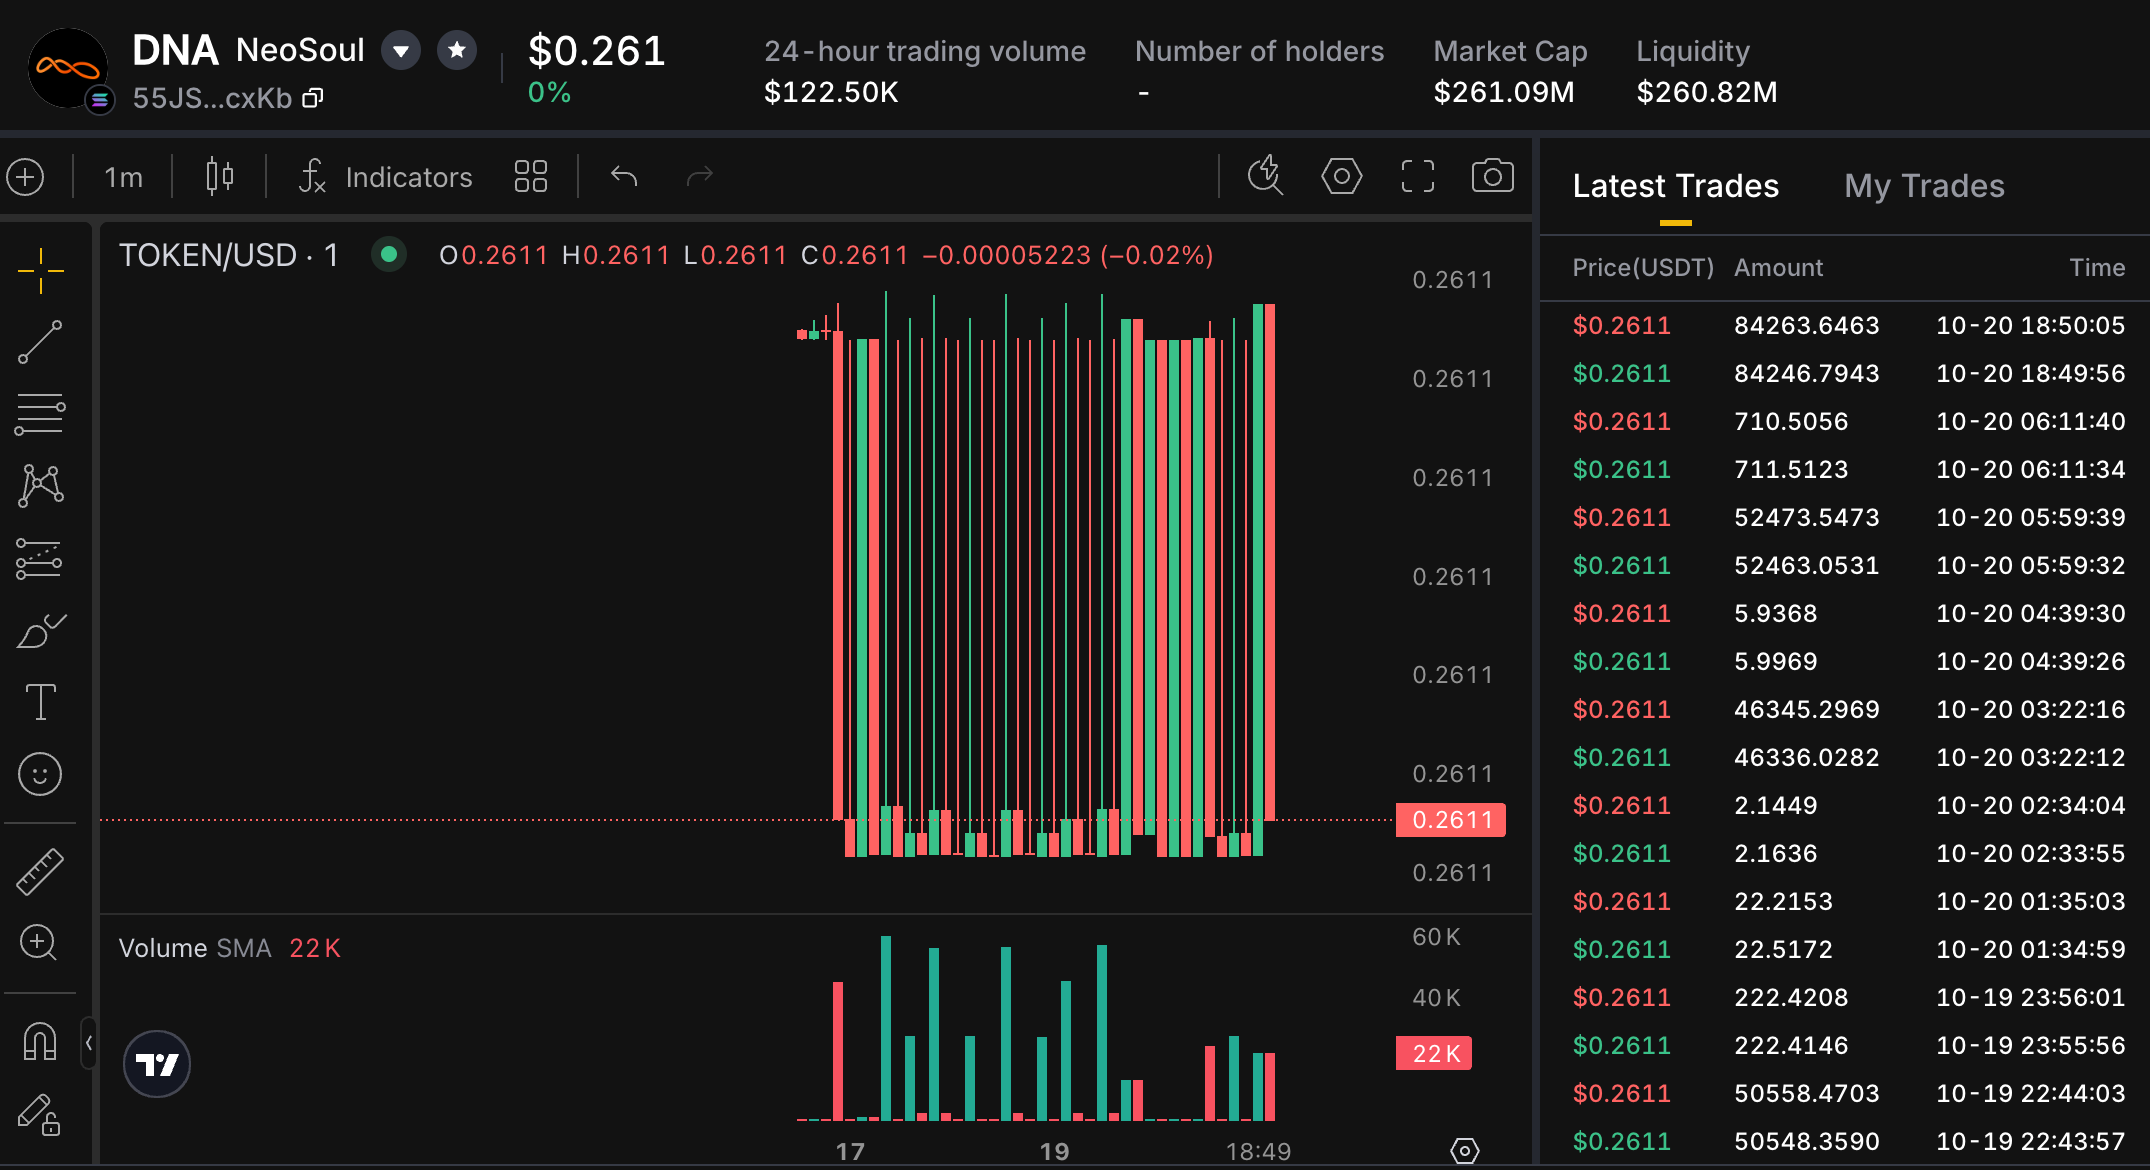
Task: Copy the 55JS...cxKb contract address
Action: [313, 98]
